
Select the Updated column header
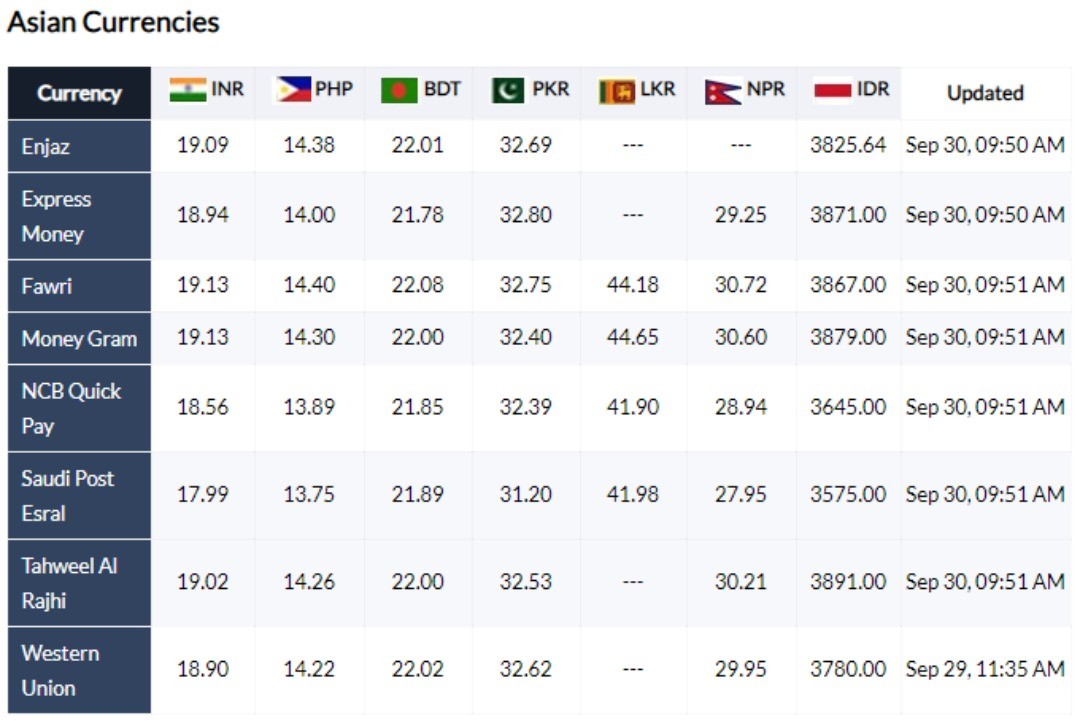coord(985,93)
